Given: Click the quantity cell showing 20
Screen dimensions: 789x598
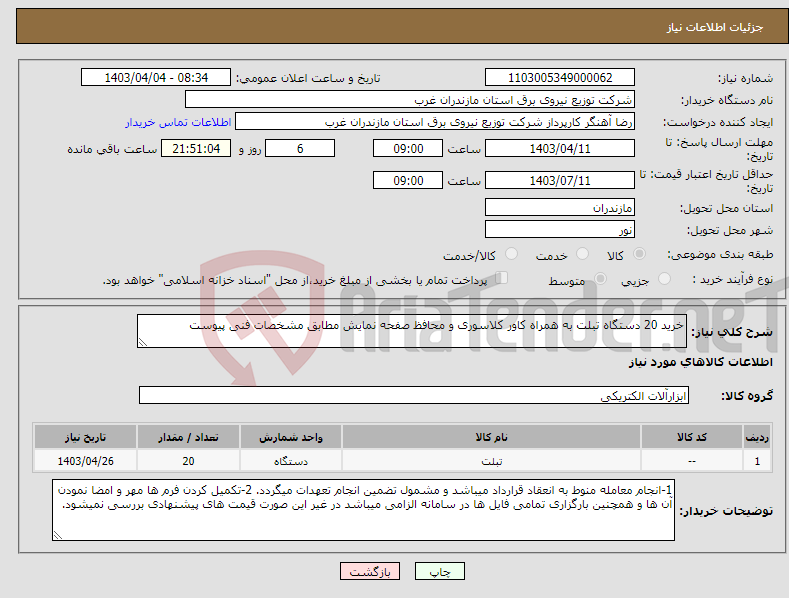Looking at the screenshot, I should (x=188, y=461).
